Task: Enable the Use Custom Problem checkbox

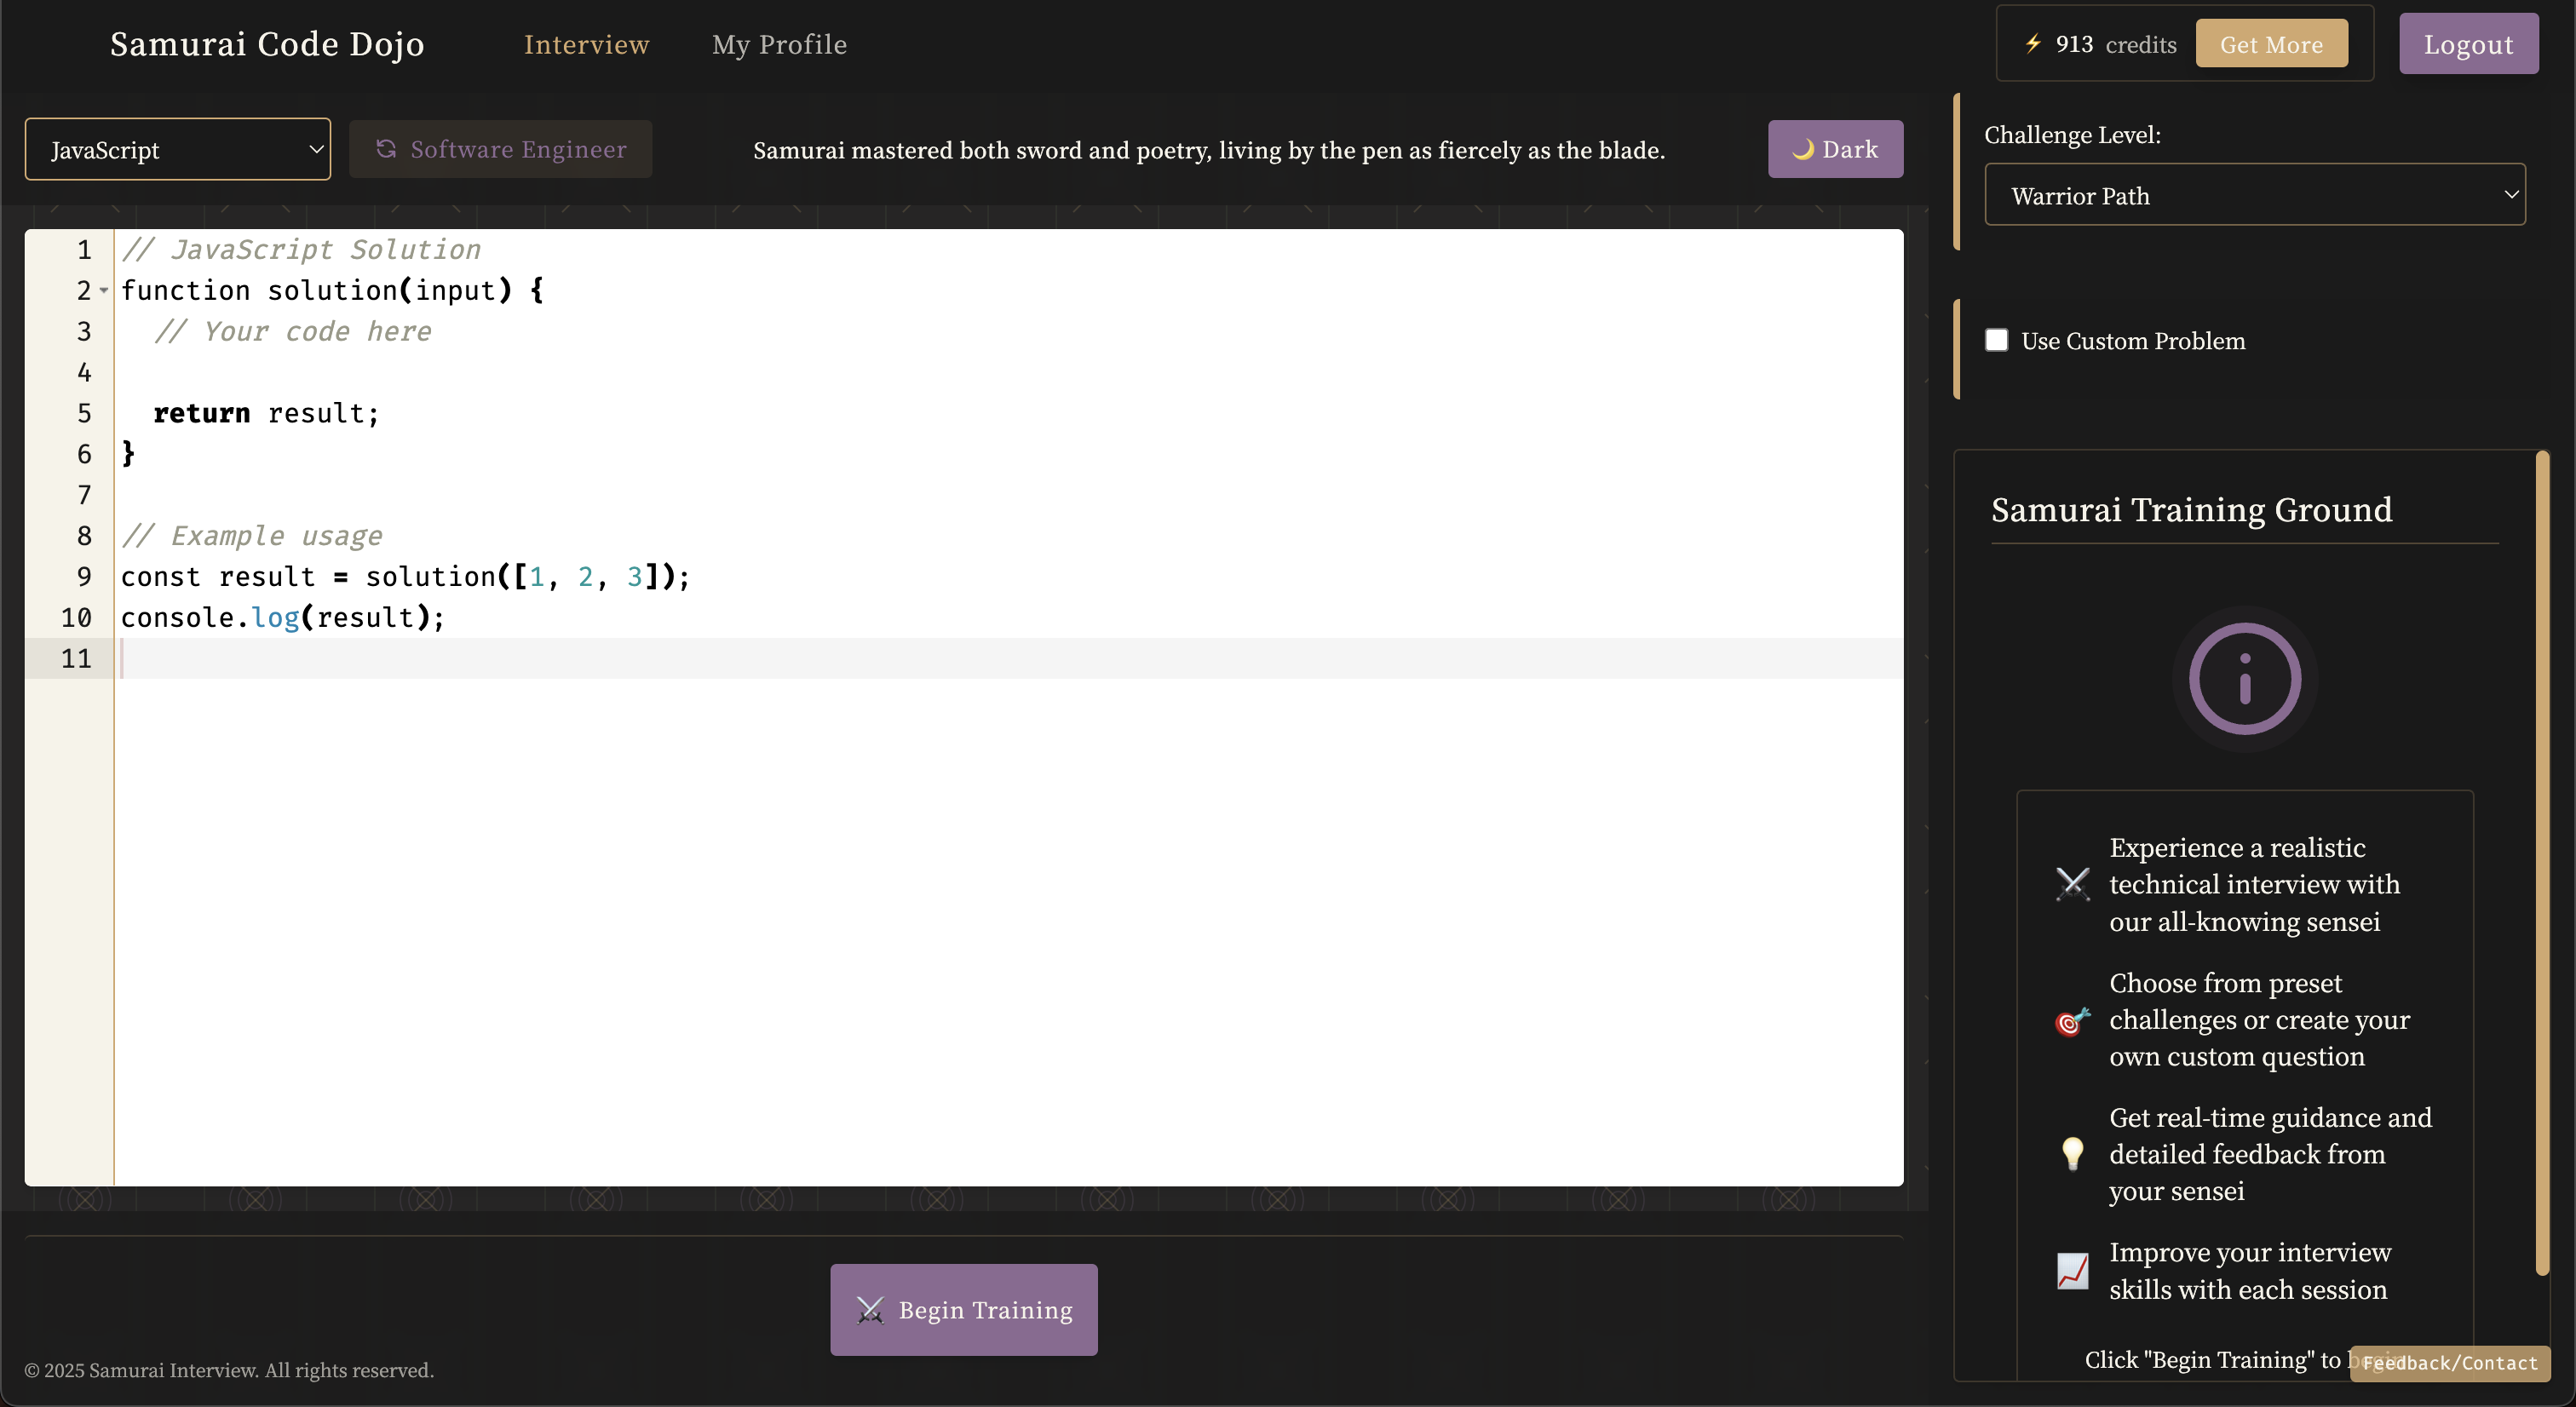Action: 1996,340
